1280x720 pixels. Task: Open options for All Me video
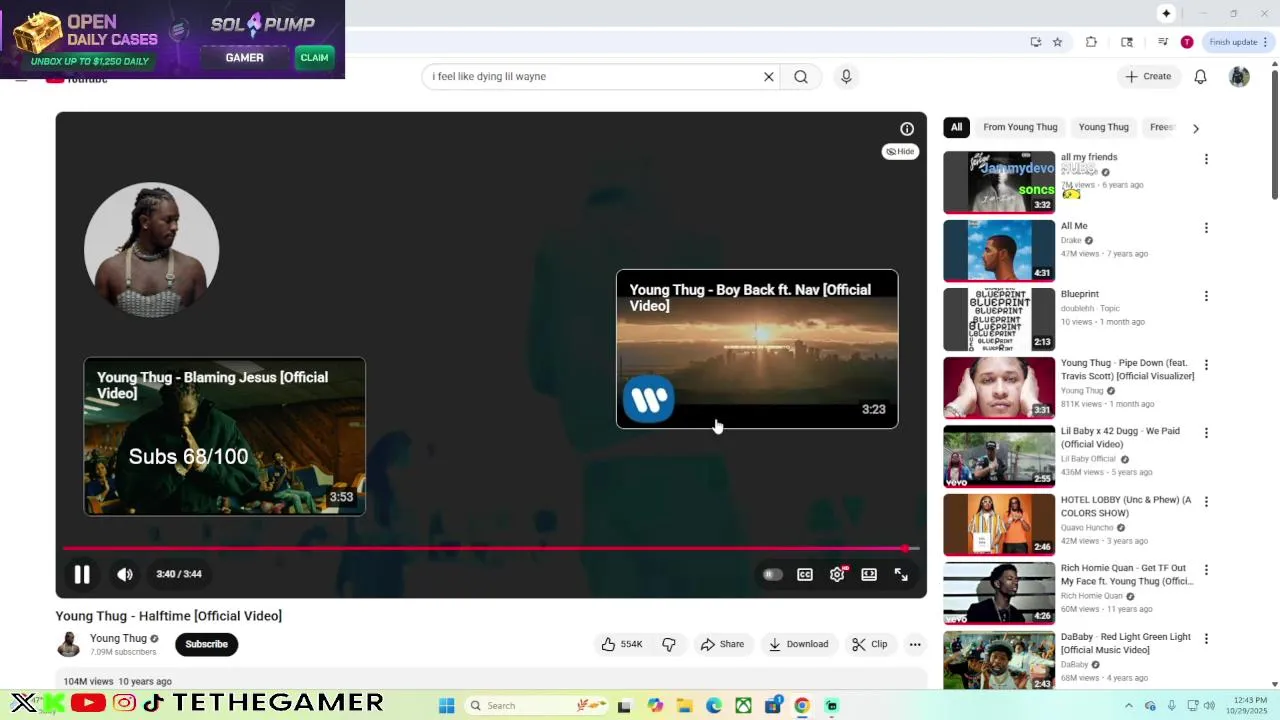pos(1206,228)
